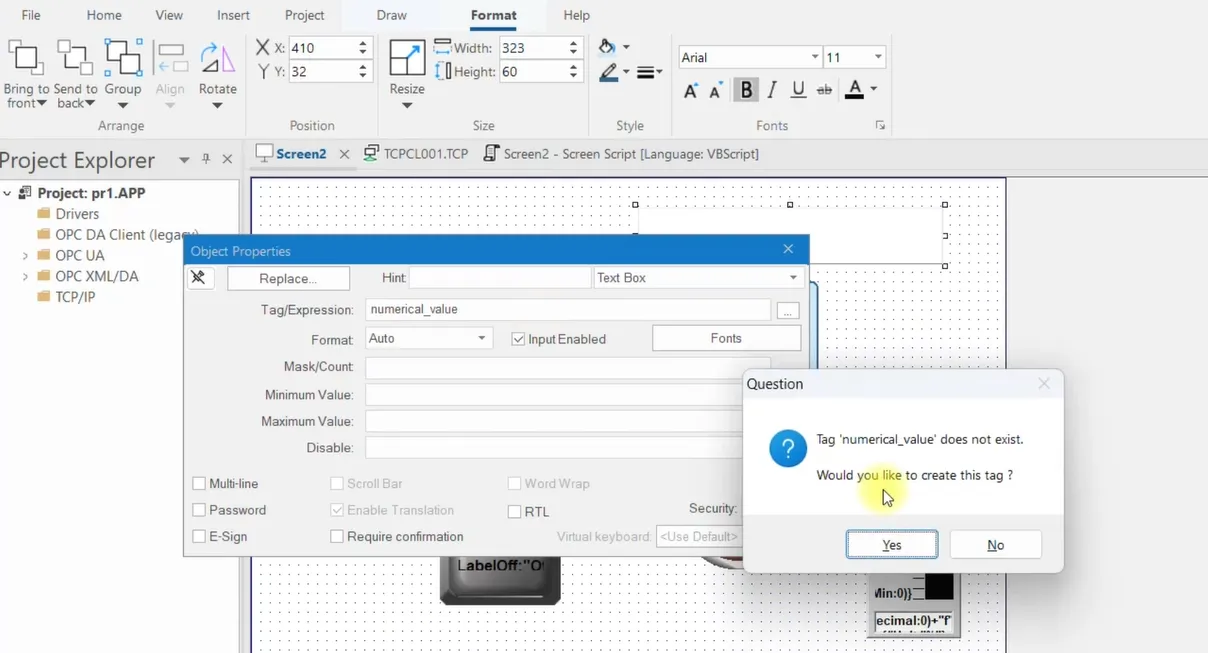Click the Resize icon

tap(407, 58)
